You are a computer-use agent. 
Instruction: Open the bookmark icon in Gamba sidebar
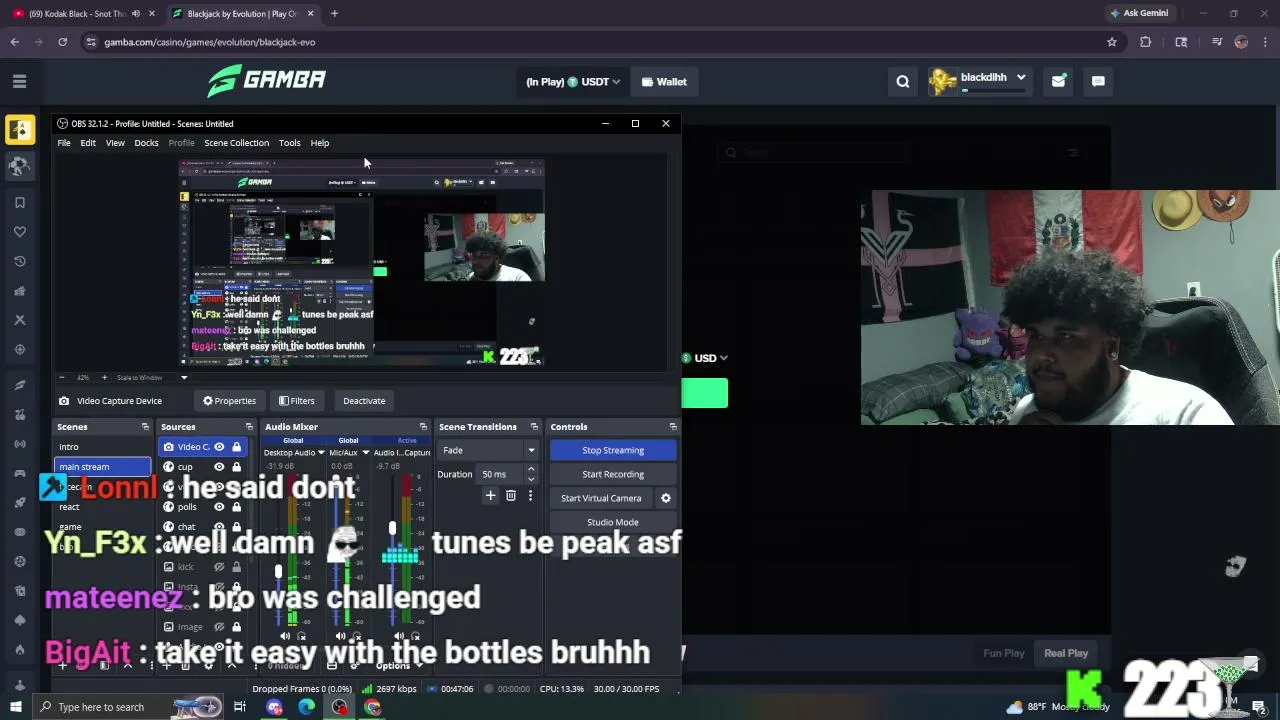tap(19, 202)
